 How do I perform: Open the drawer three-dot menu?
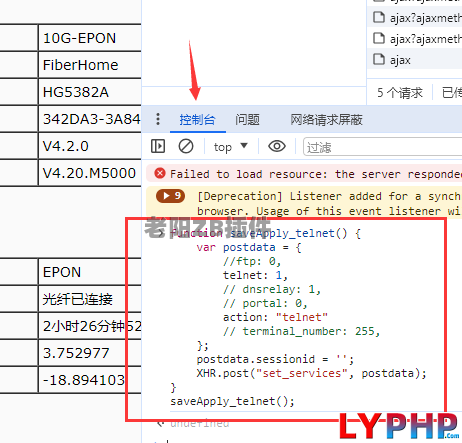[158, 119]
